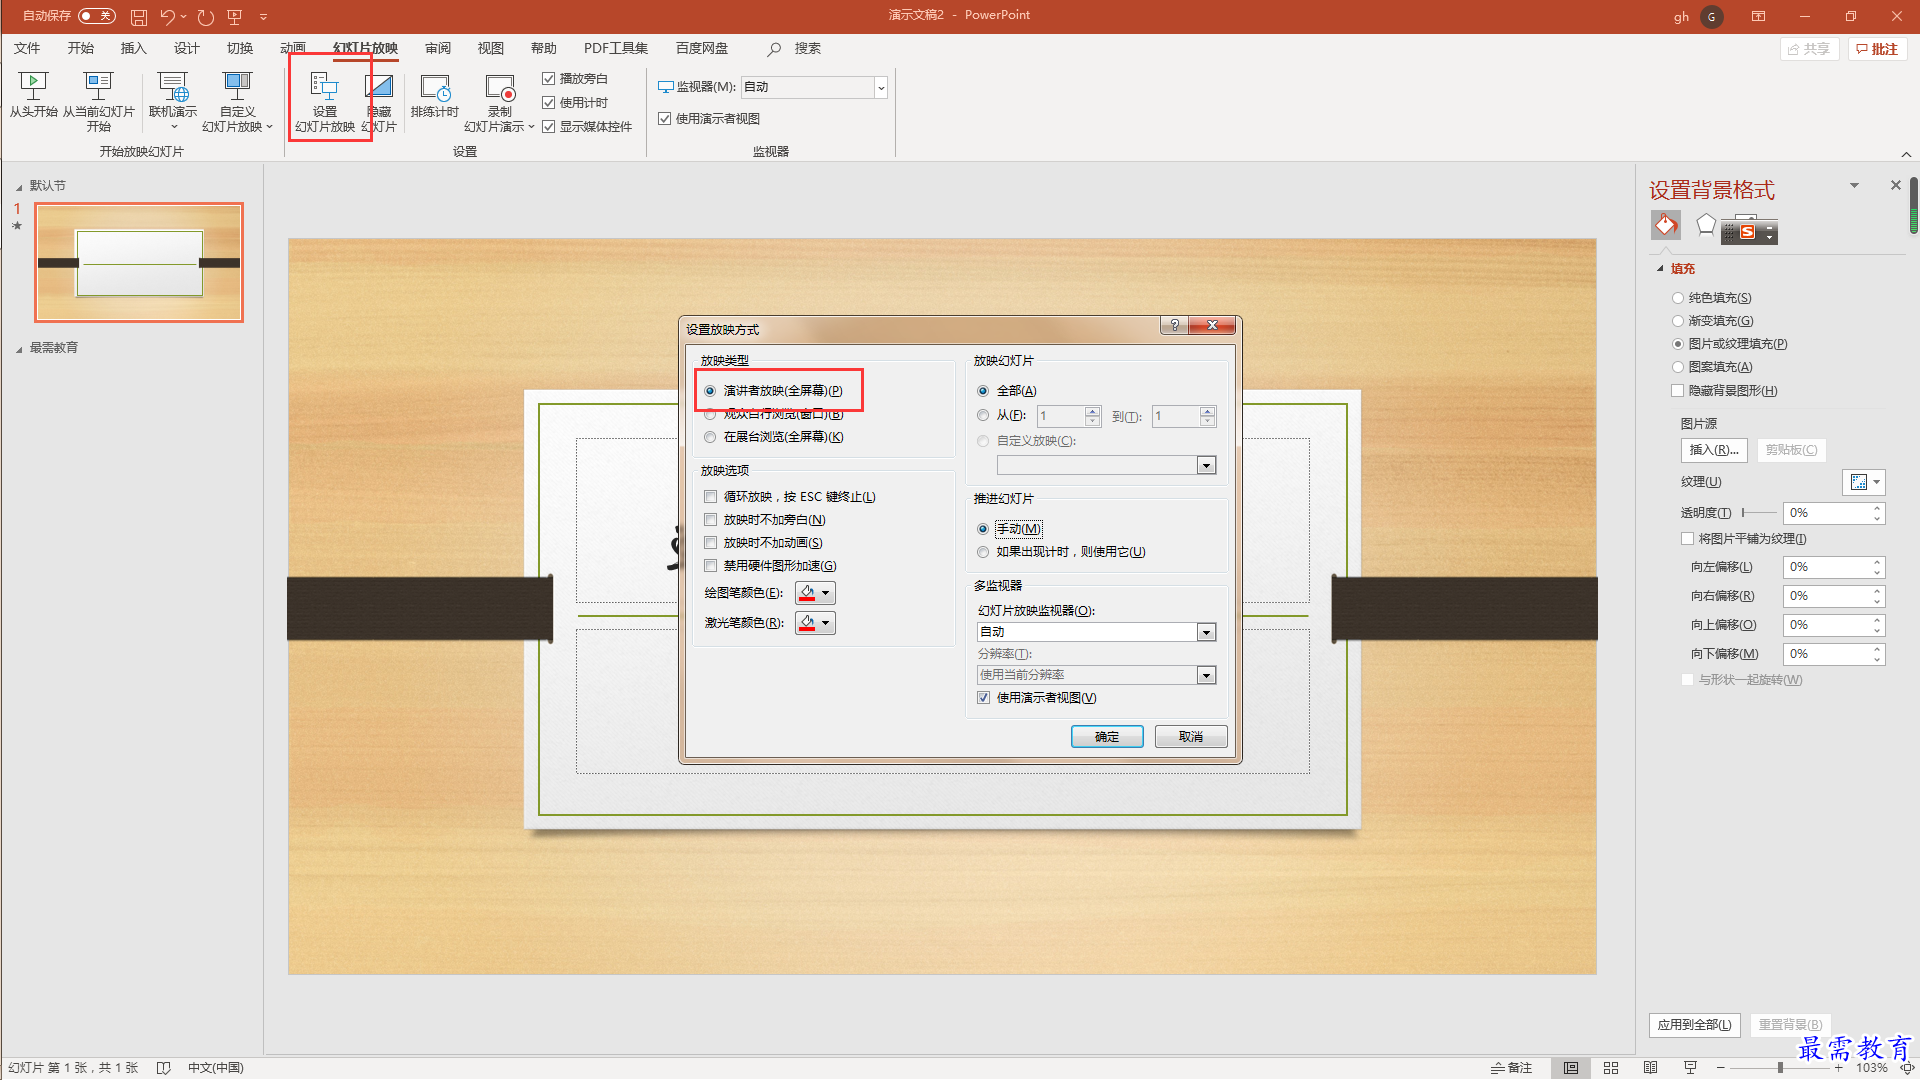Switch to Reading view icon
1920x1080 pixels.
click(x=1651, y=1068)
